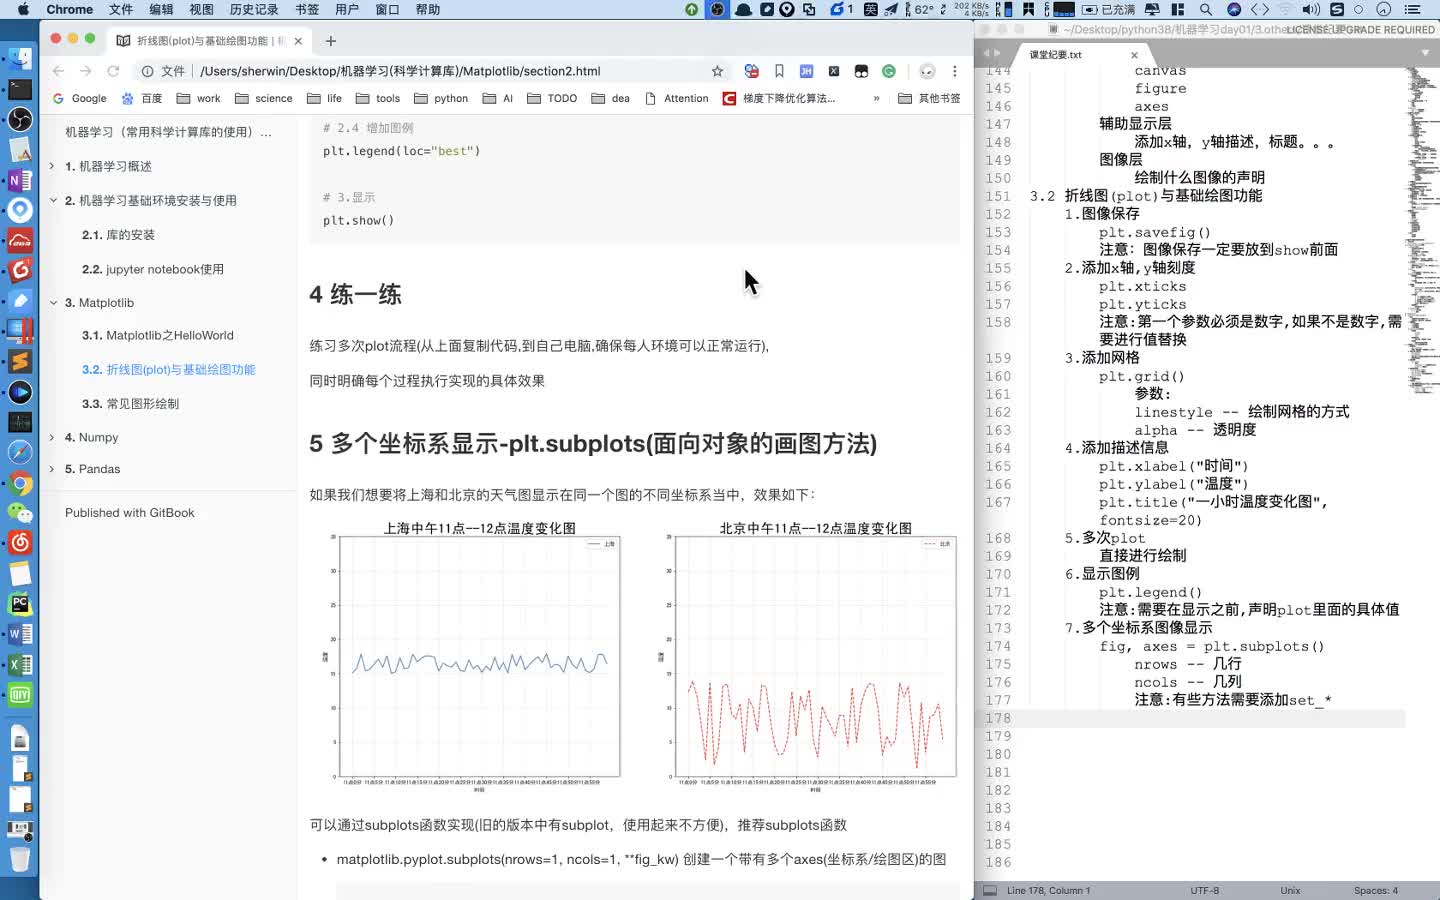The image size is (1440, 900).
Task: Open Safari from the Dock
Action: 20,452
